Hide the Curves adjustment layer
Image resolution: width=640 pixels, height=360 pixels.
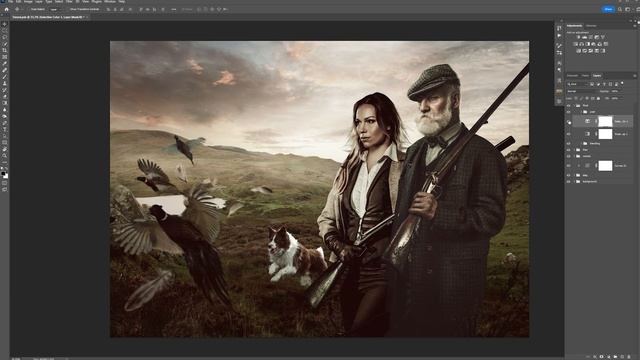[x=568, y=165]
